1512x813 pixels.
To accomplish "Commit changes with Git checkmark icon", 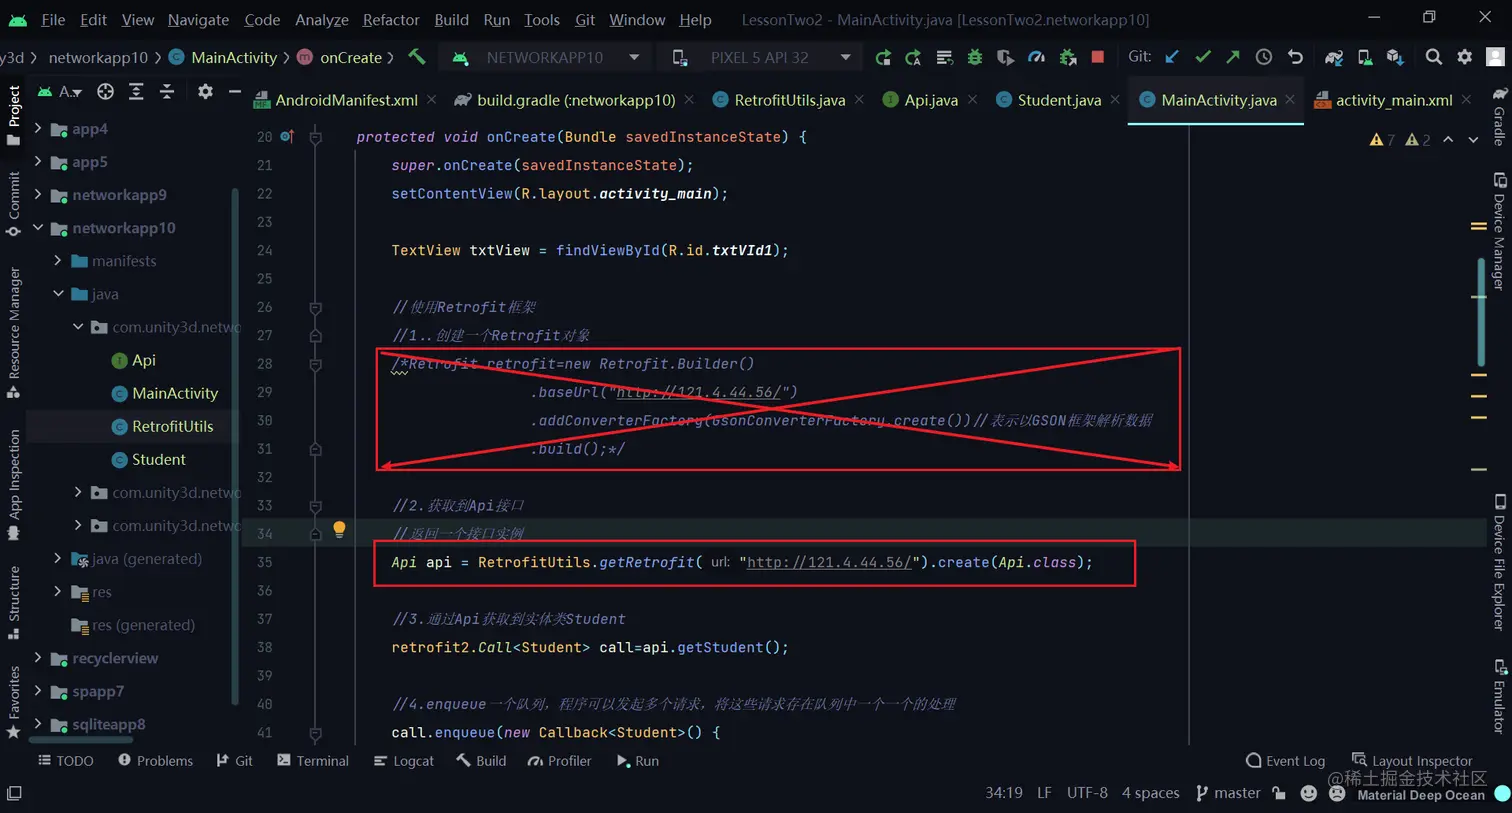I will pyautogui.click(x=1203, y=57).
